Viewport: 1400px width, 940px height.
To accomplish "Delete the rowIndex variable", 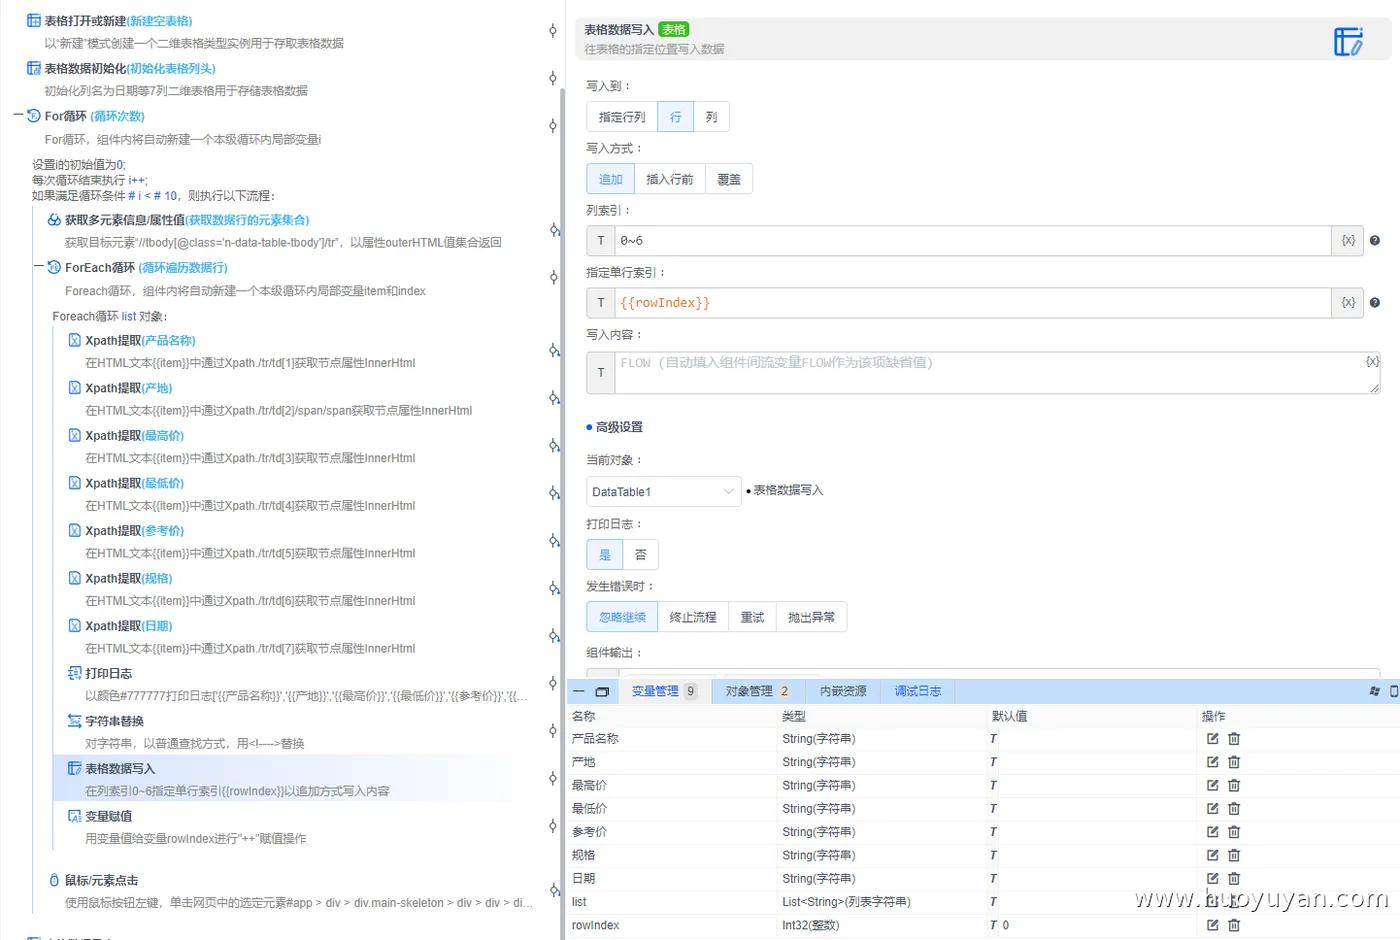I will 1234,925.
